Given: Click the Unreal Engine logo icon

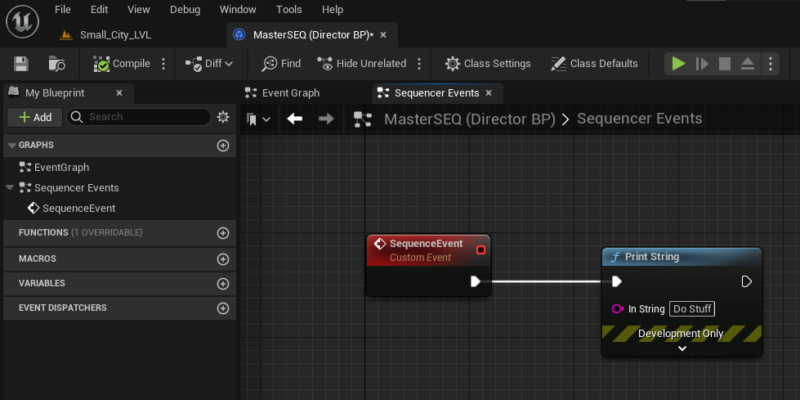Looking at the screenshot, I should pos(22,21).
